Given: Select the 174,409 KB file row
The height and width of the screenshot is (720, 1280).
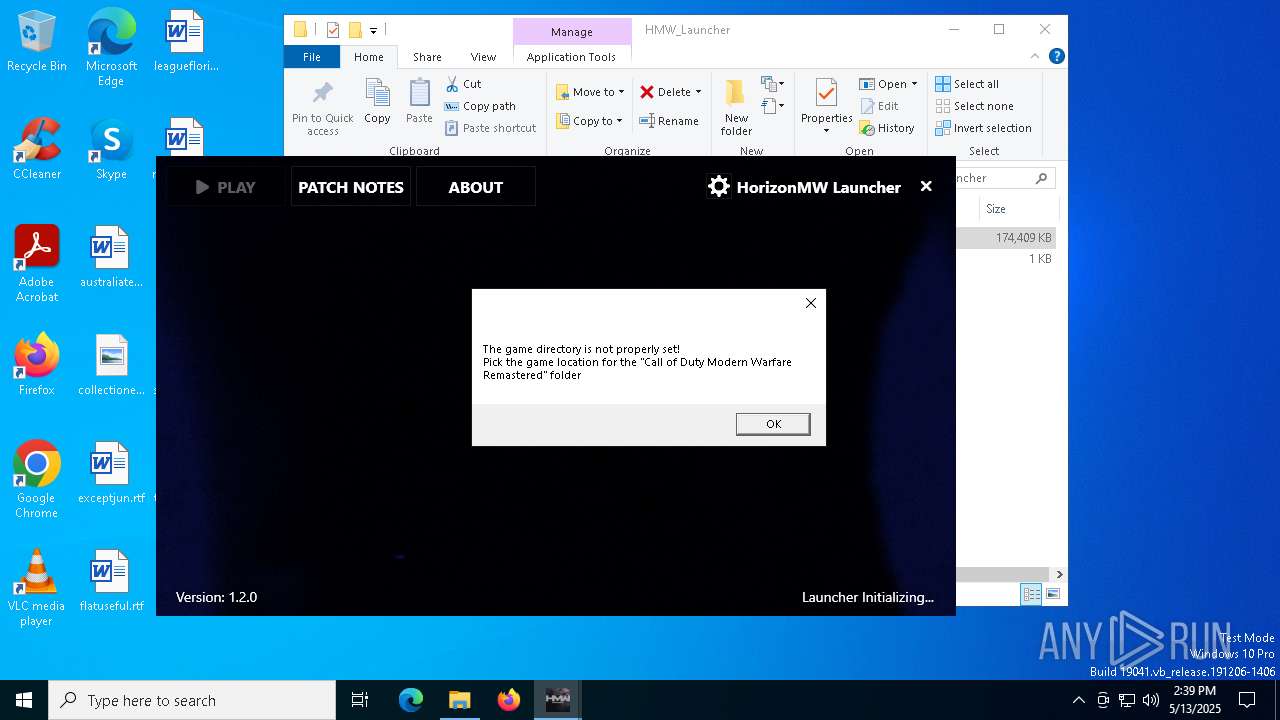Looking at the screenshot, I should [x=1005, y=238].
